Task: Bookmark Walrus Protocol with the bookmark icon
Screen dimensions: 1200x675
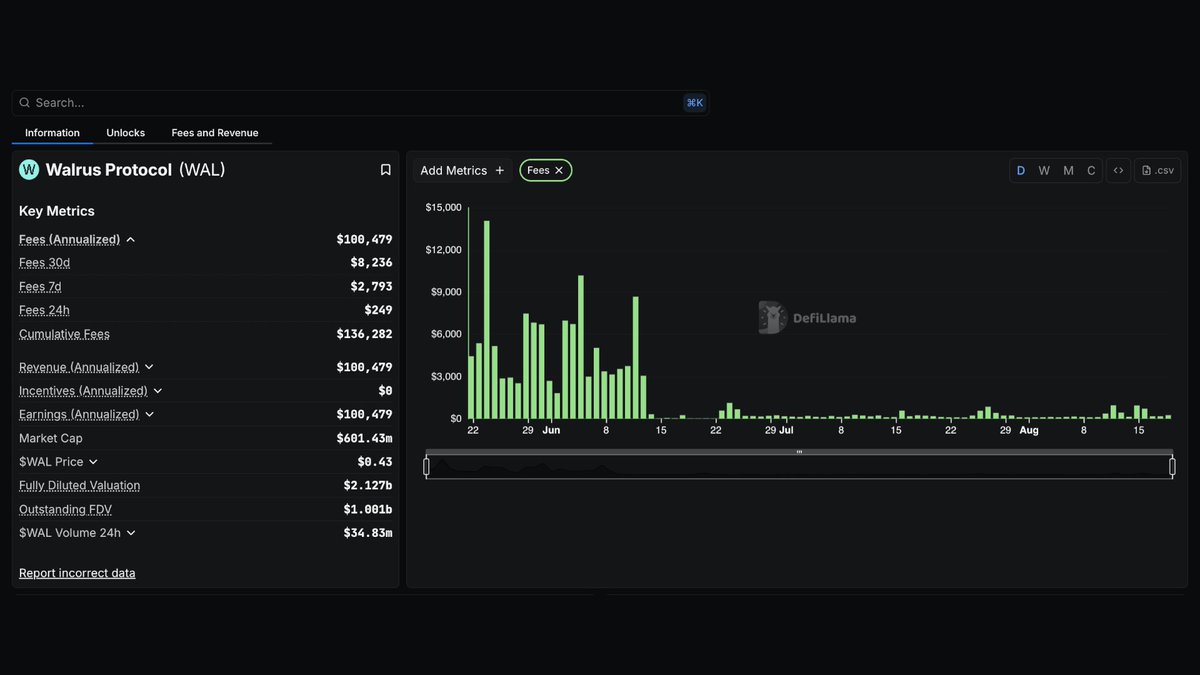Action: (x=385, y=170)
